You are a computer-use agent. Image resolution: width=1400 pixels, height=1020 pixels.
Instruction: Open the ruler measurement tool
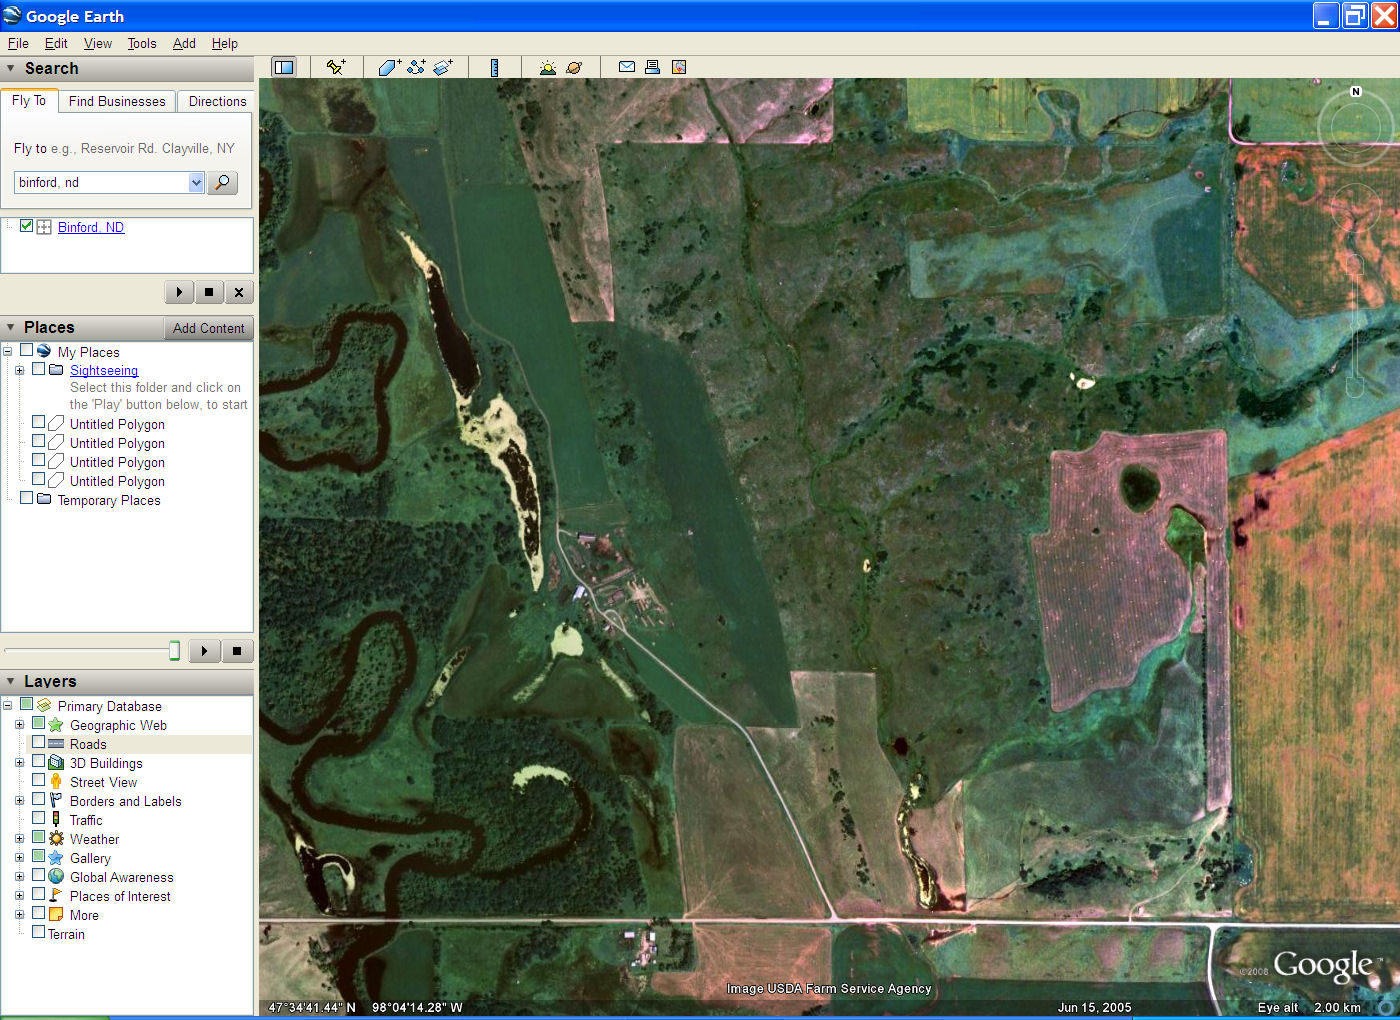tap(494, 67)
